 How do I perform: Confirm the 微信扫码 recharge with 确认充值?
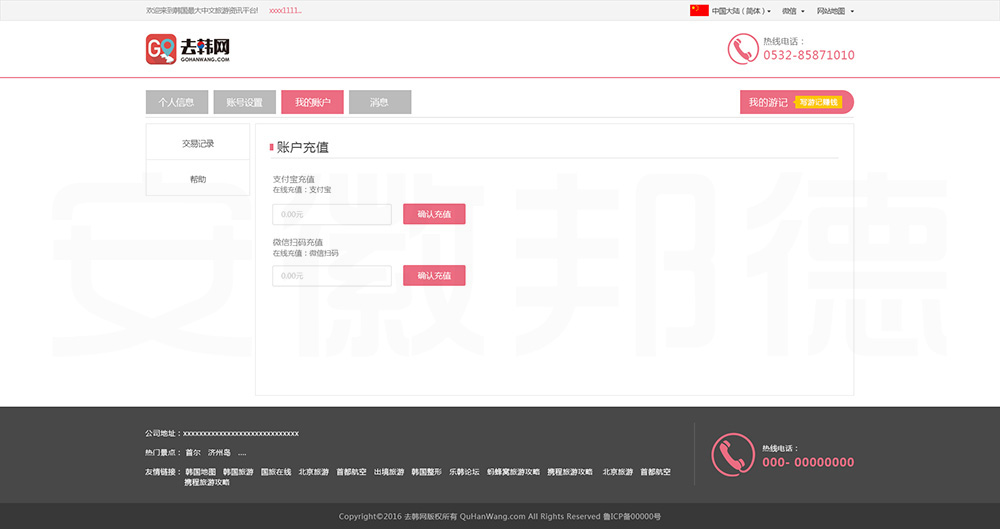click(x=434, y=275)
